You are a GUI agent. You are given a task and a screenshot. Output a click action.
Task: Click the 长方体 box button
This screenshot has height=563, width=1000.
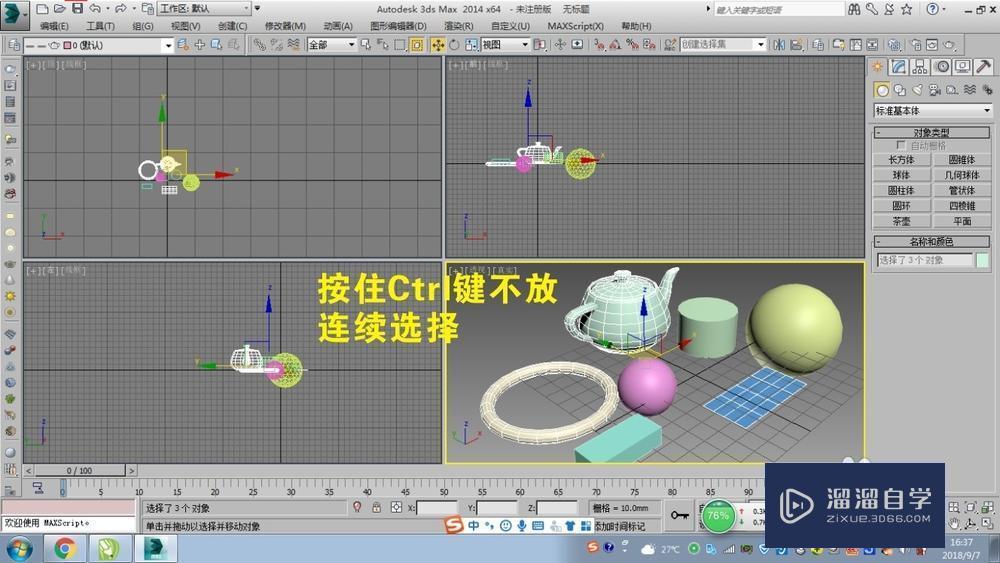tap(901, 159)
